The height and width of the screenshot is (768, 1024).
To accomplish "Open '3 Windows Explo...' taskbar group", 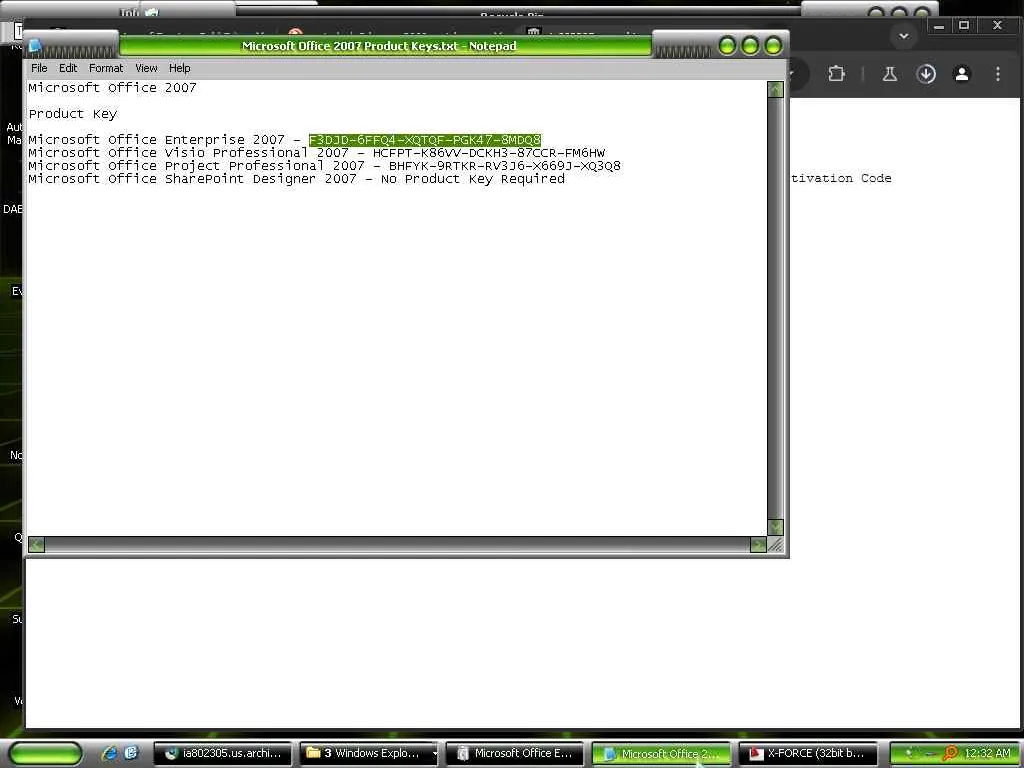I will click(364, 754).
